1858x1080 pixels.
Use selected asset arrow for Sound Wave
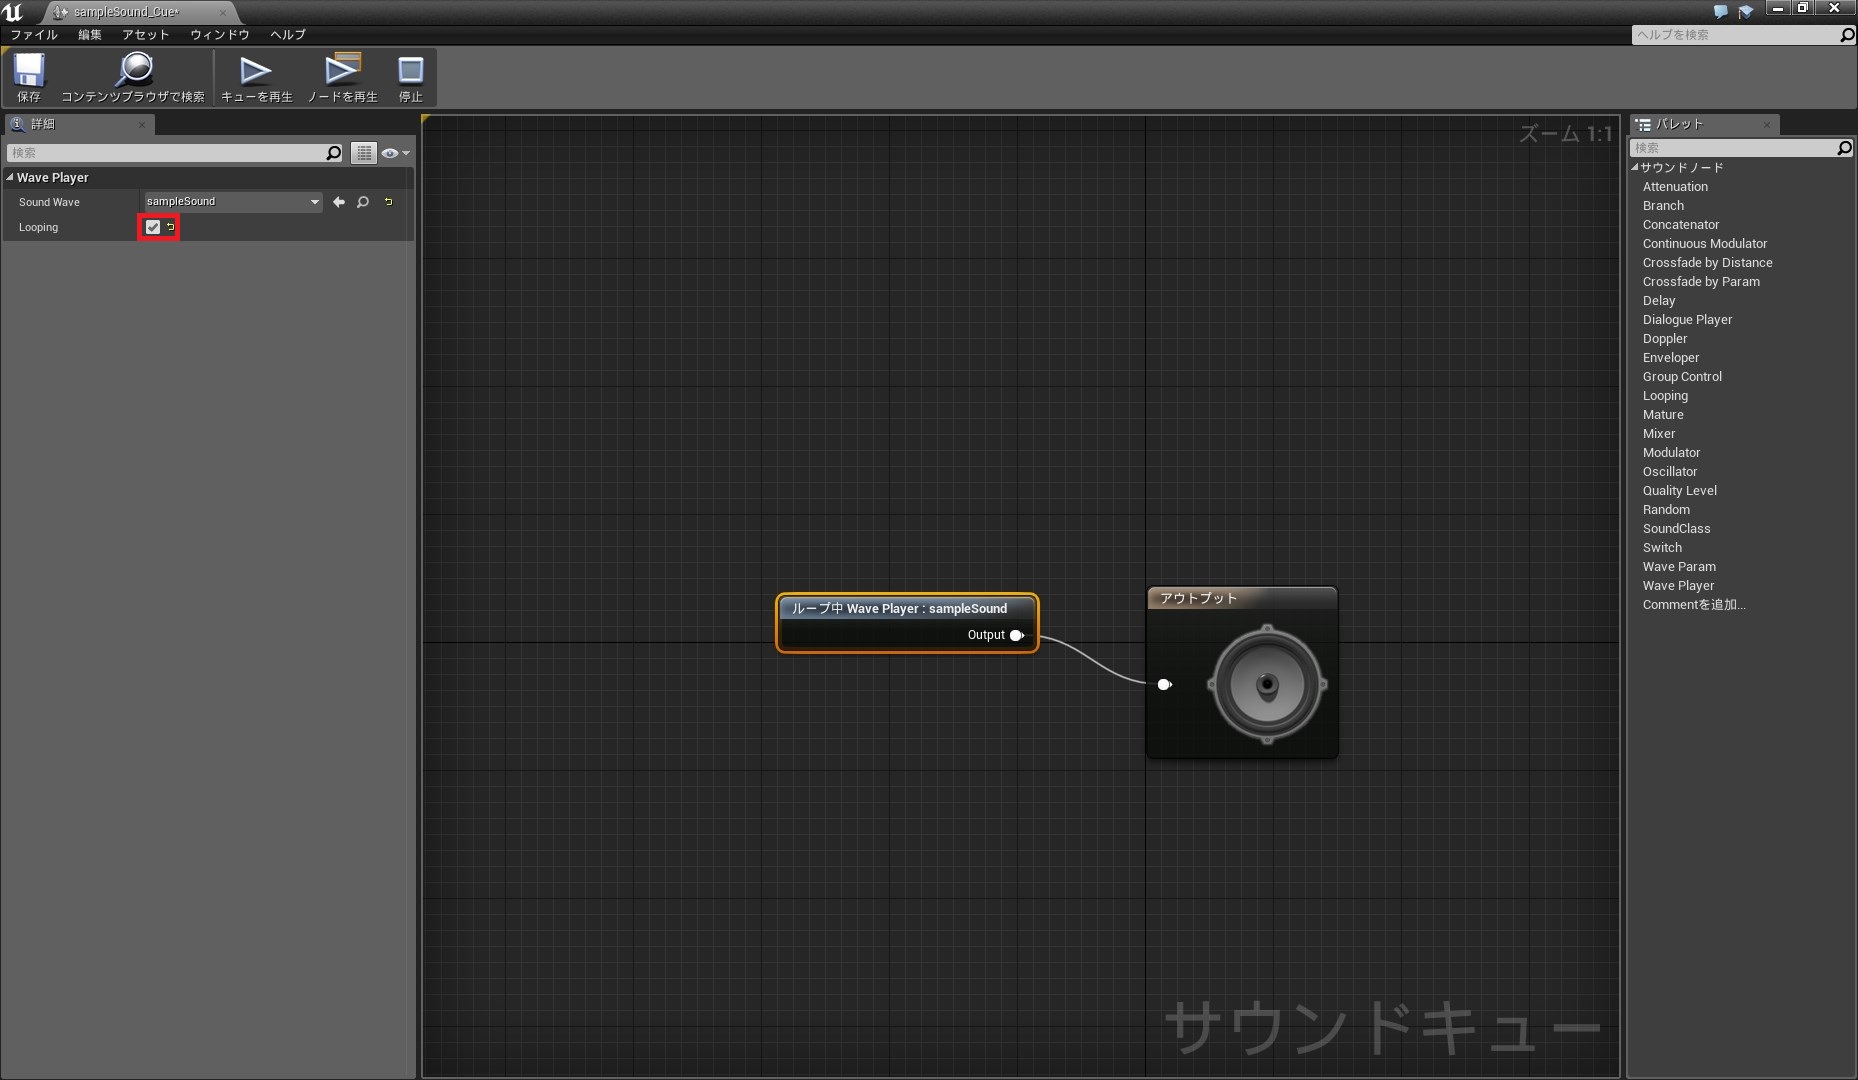click(339, 202)
